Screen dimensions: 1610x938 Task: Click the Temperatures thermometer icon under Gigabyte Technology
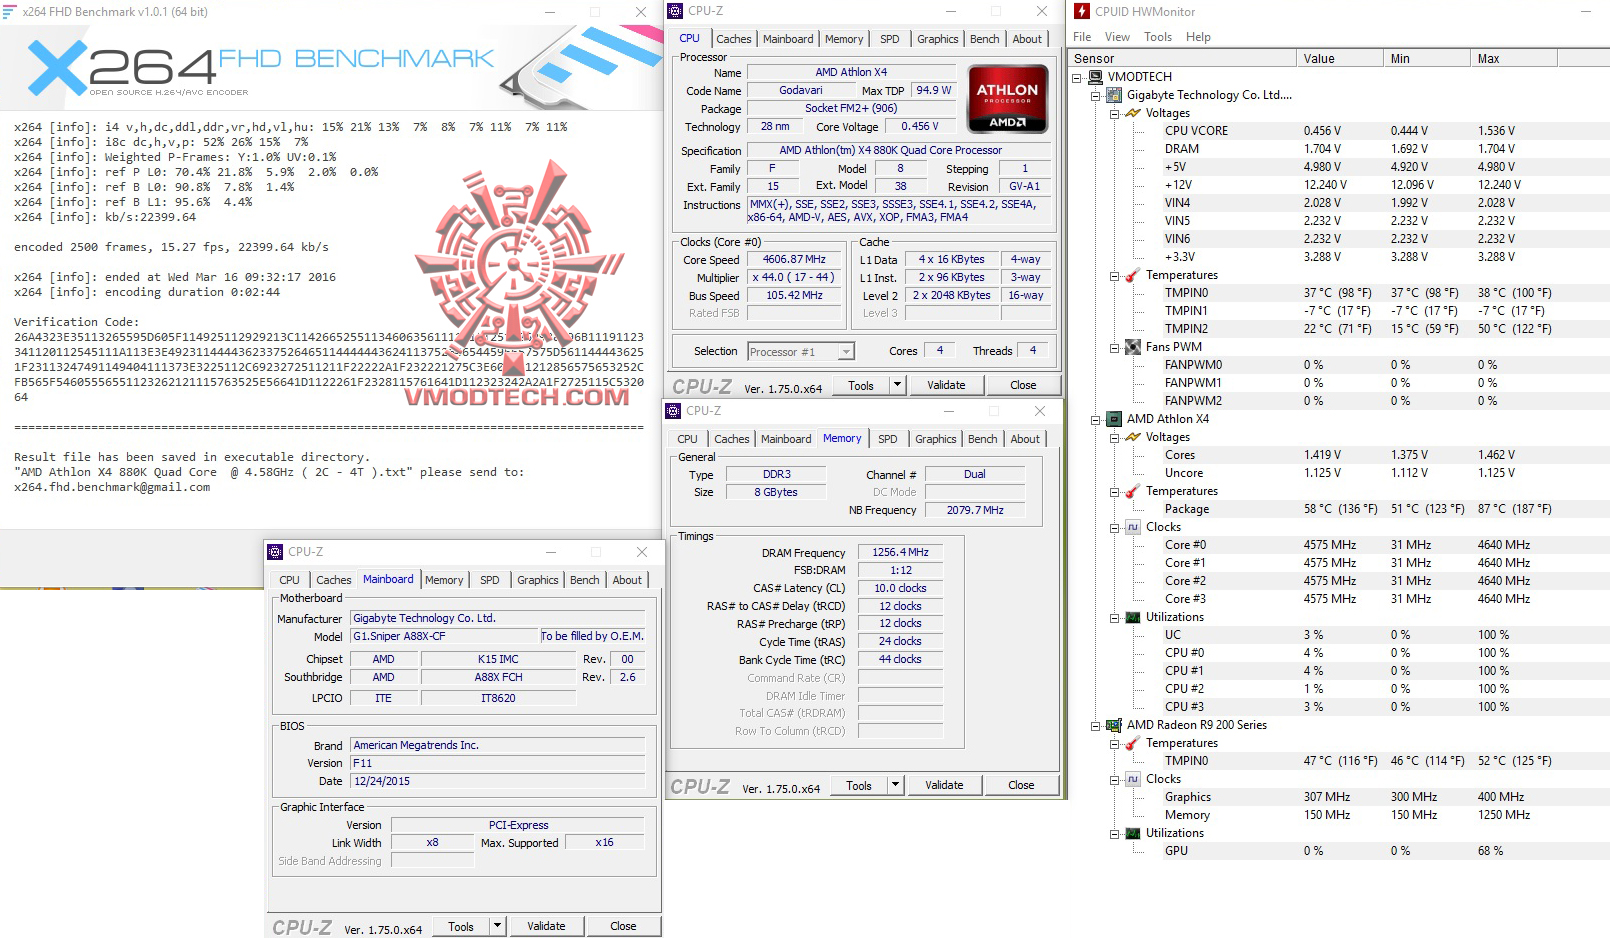(1133, 275)
